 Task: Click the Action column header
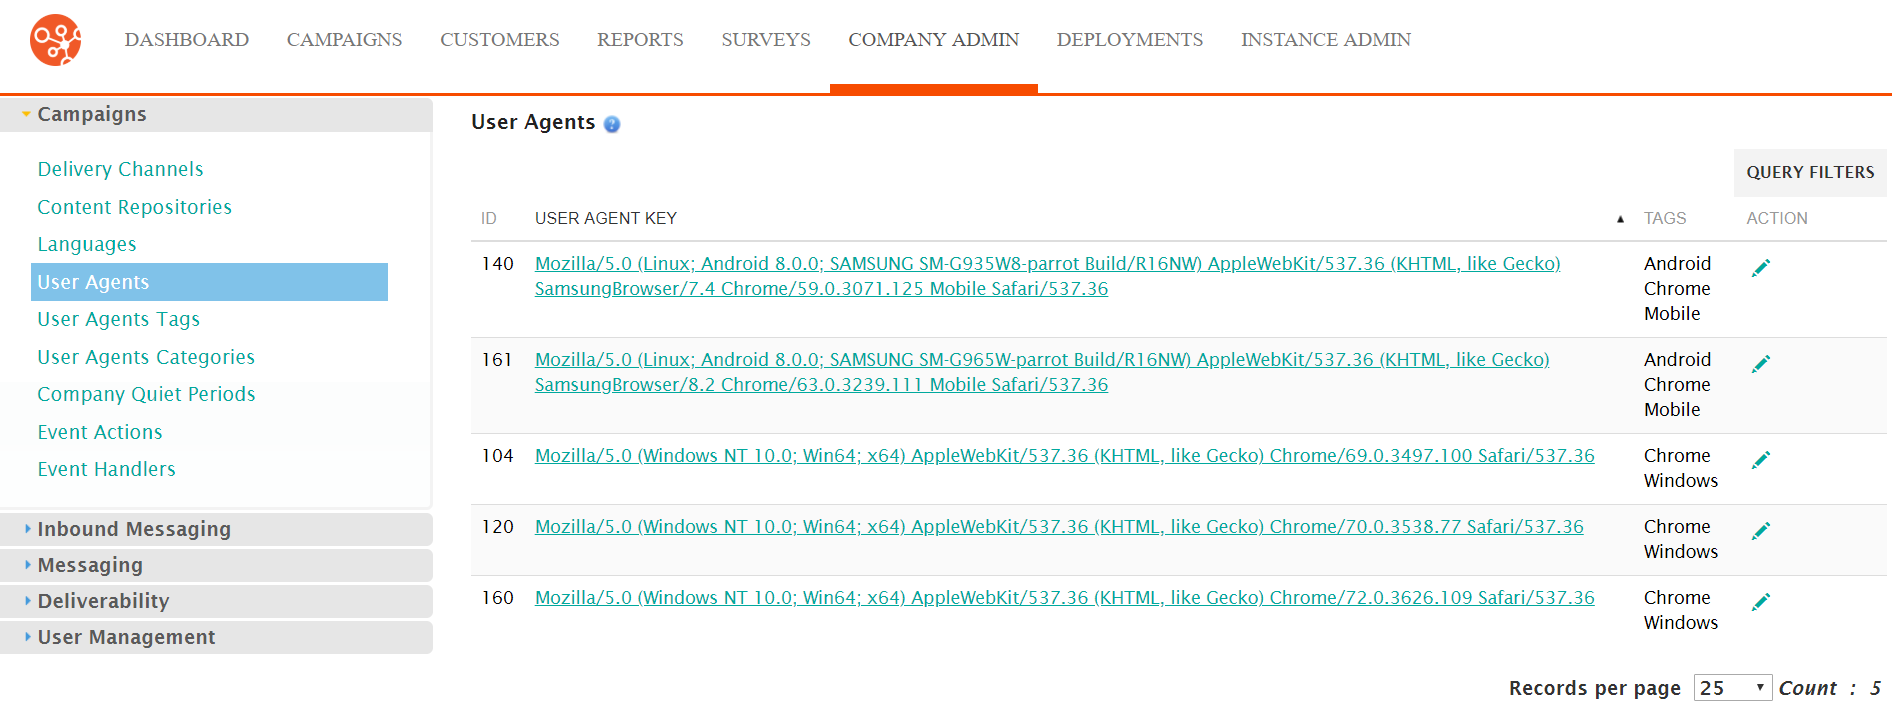click(x=1777, y=218)
